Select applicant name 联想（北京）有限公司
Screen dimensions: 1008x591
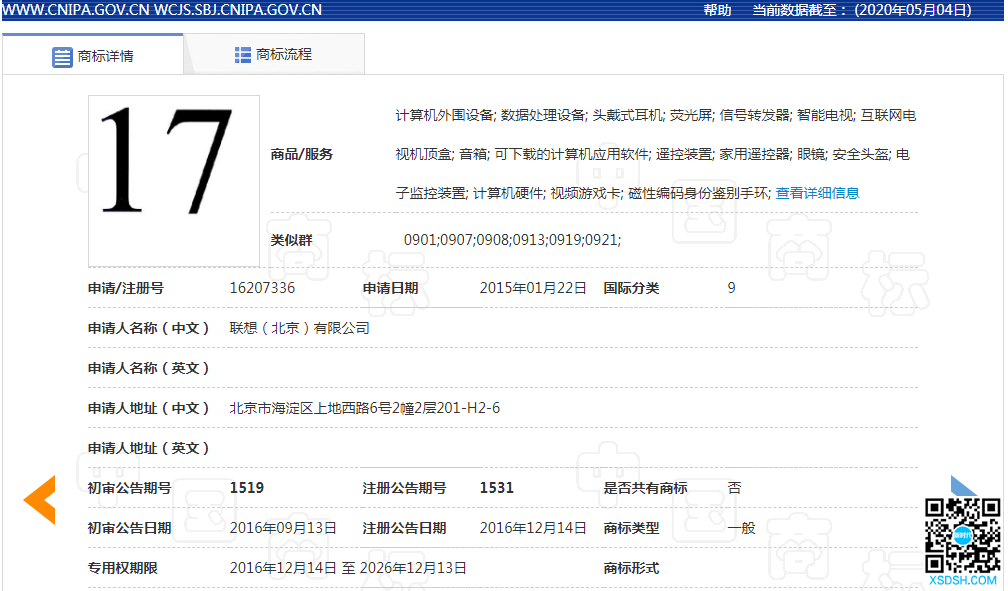[x=300, y=328]
